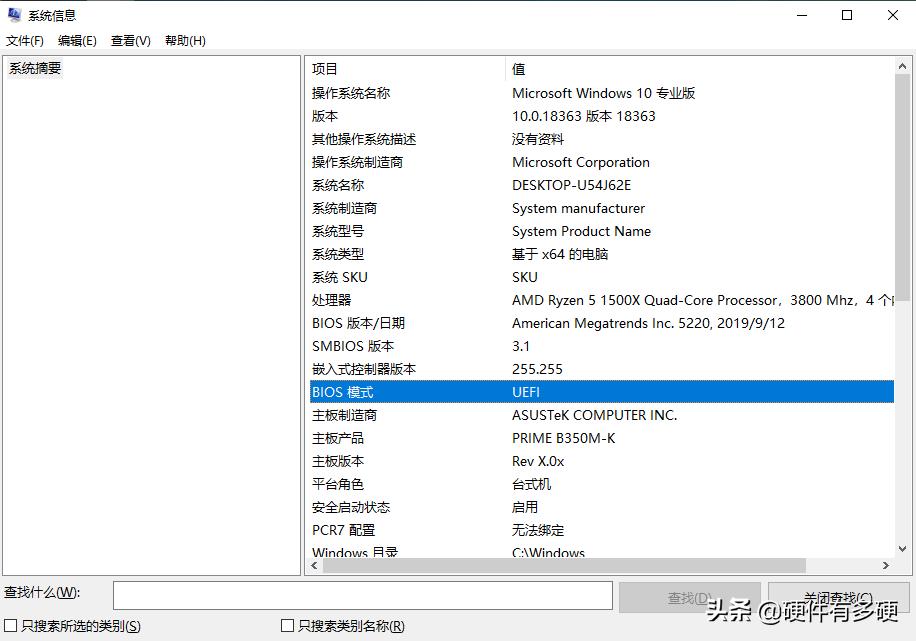Click the 查找(D) button

click(x=689, y=596)
